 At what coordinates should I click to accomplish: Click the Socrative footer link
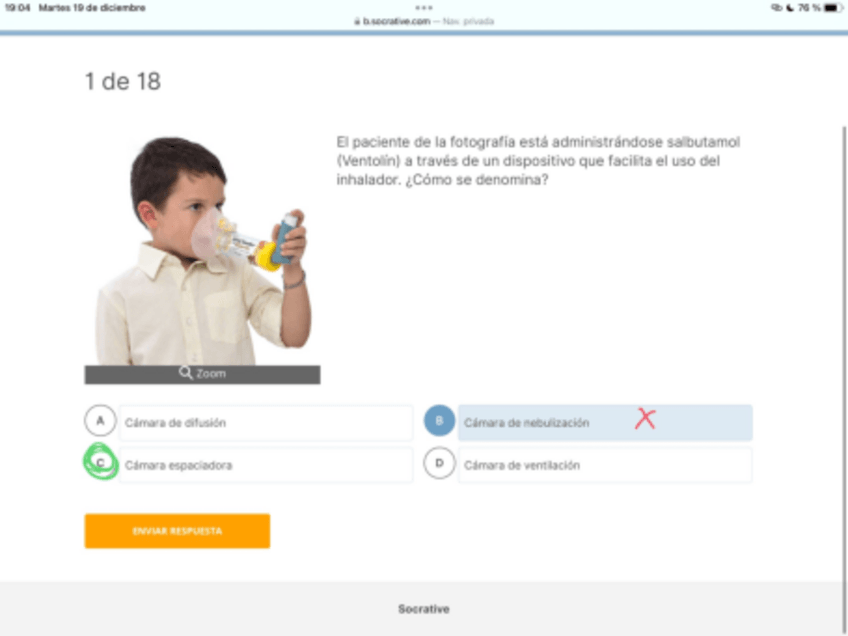pyautogui.click(x=424, y=609)
